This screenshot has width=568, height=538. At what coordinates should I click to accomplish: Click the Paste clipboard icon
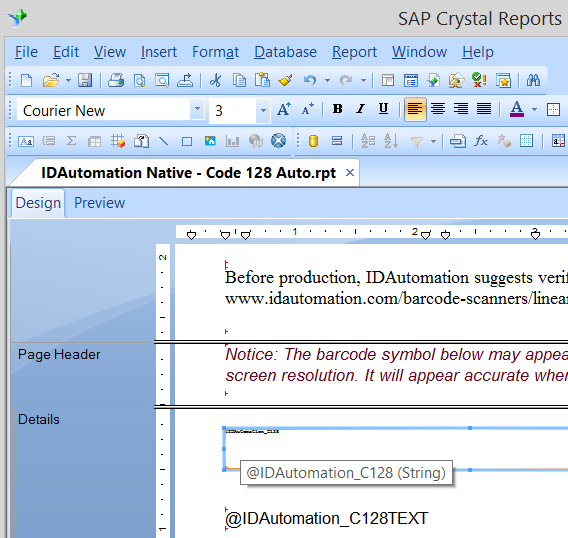click(x=262, y=80)
